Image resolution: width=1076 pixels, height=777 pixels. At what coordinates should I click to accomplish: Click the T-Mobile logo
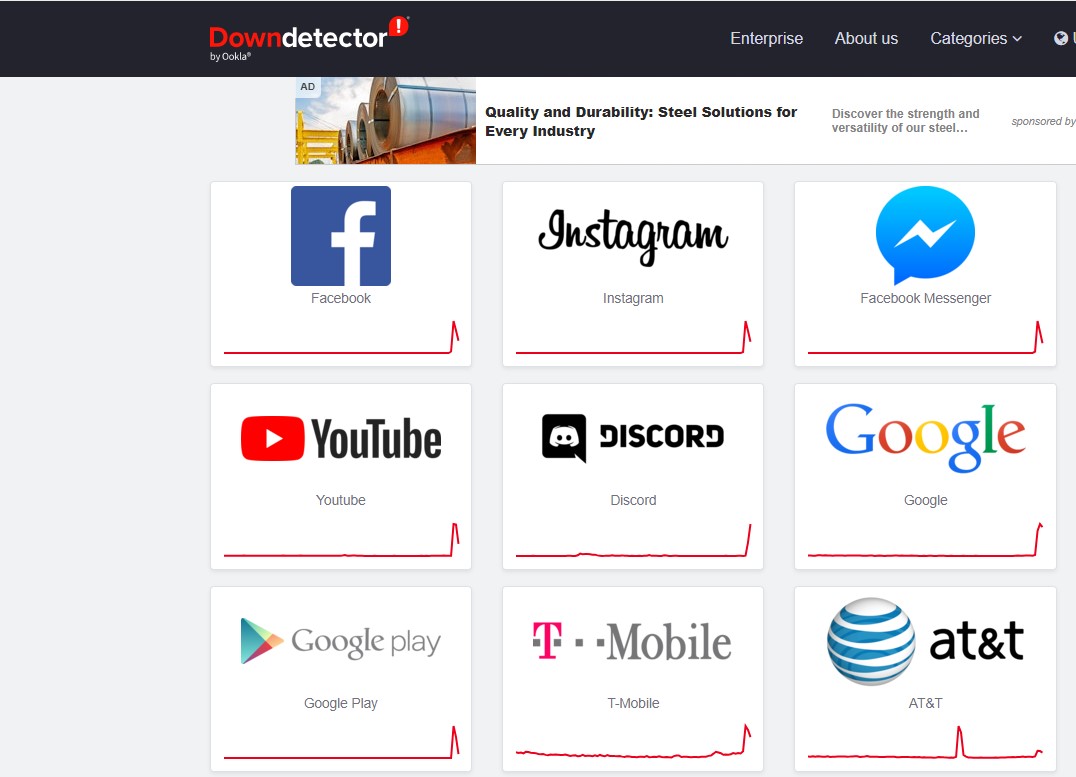click(633, 641)
